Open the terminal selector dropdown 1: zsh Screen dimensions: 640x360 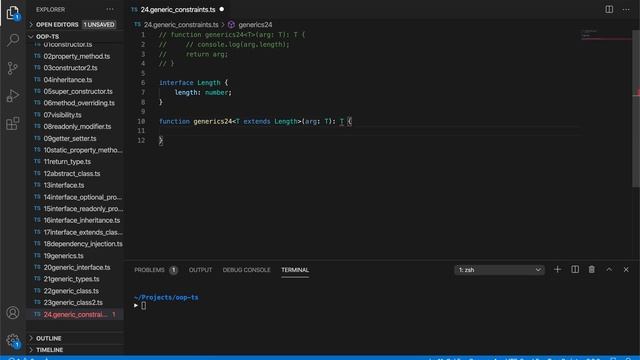pyautogui.click(x=499, y=270)
